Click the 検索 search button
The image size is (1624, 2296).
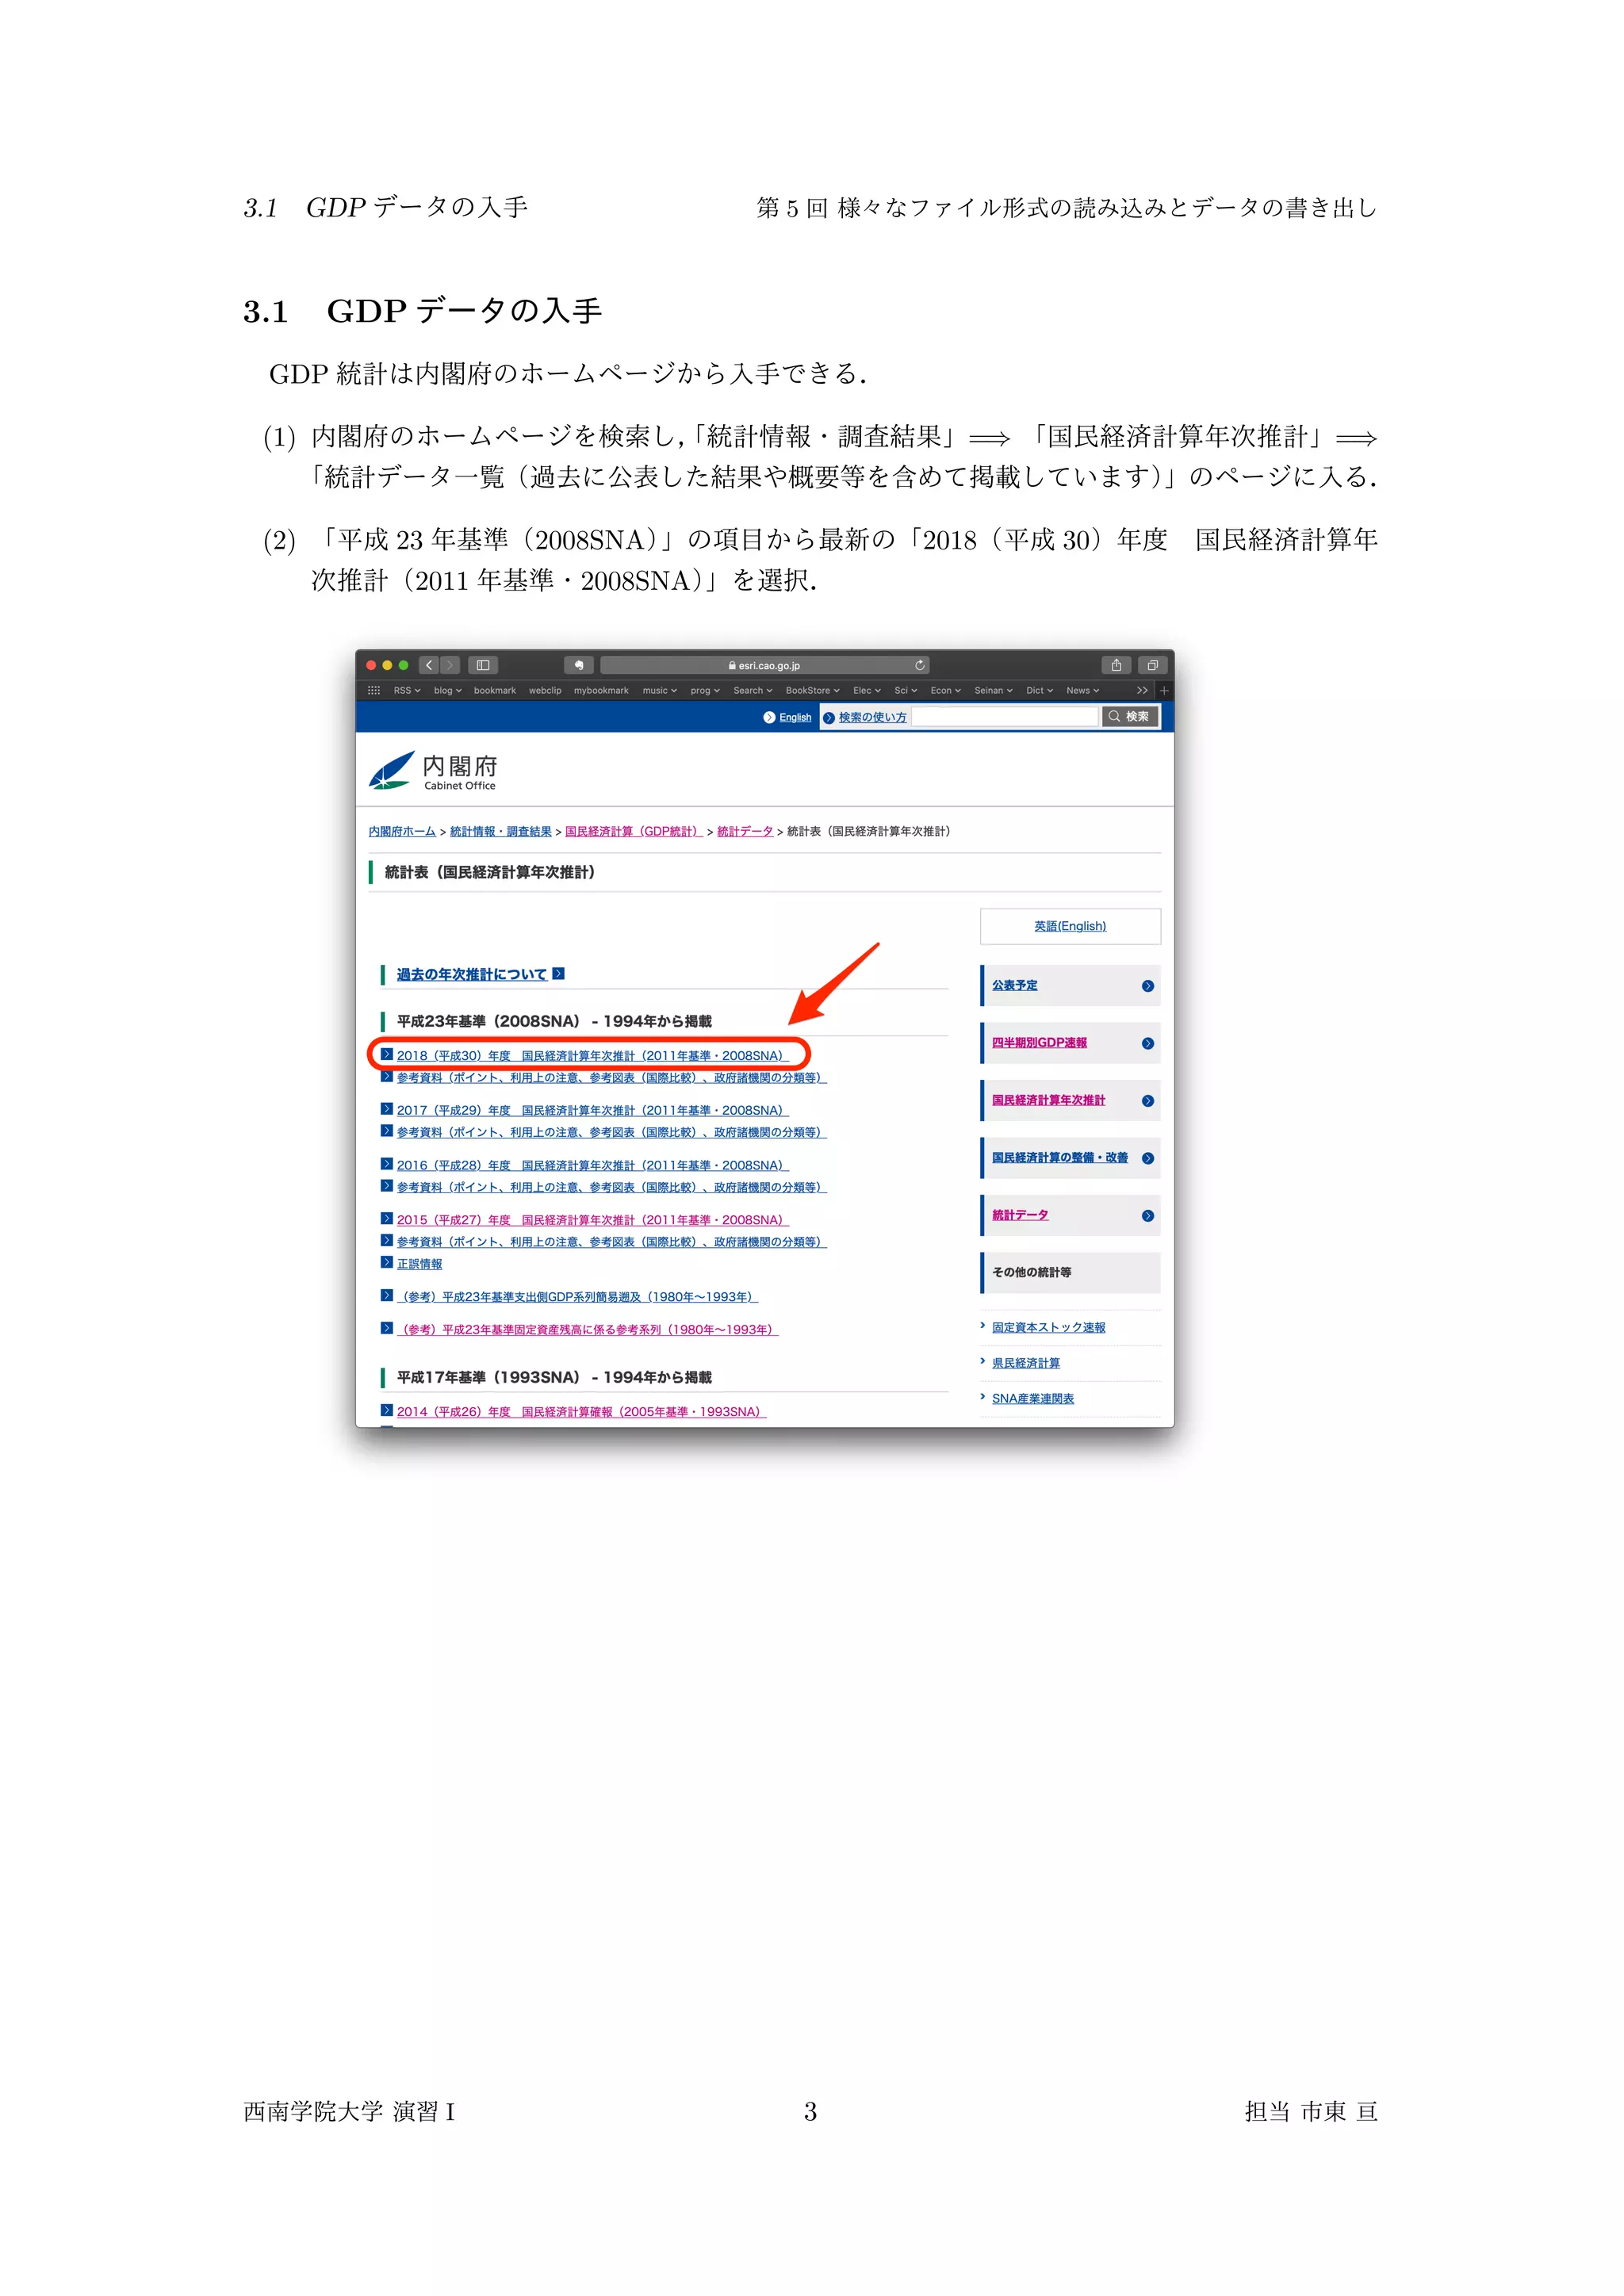[x=1130, y=717]
